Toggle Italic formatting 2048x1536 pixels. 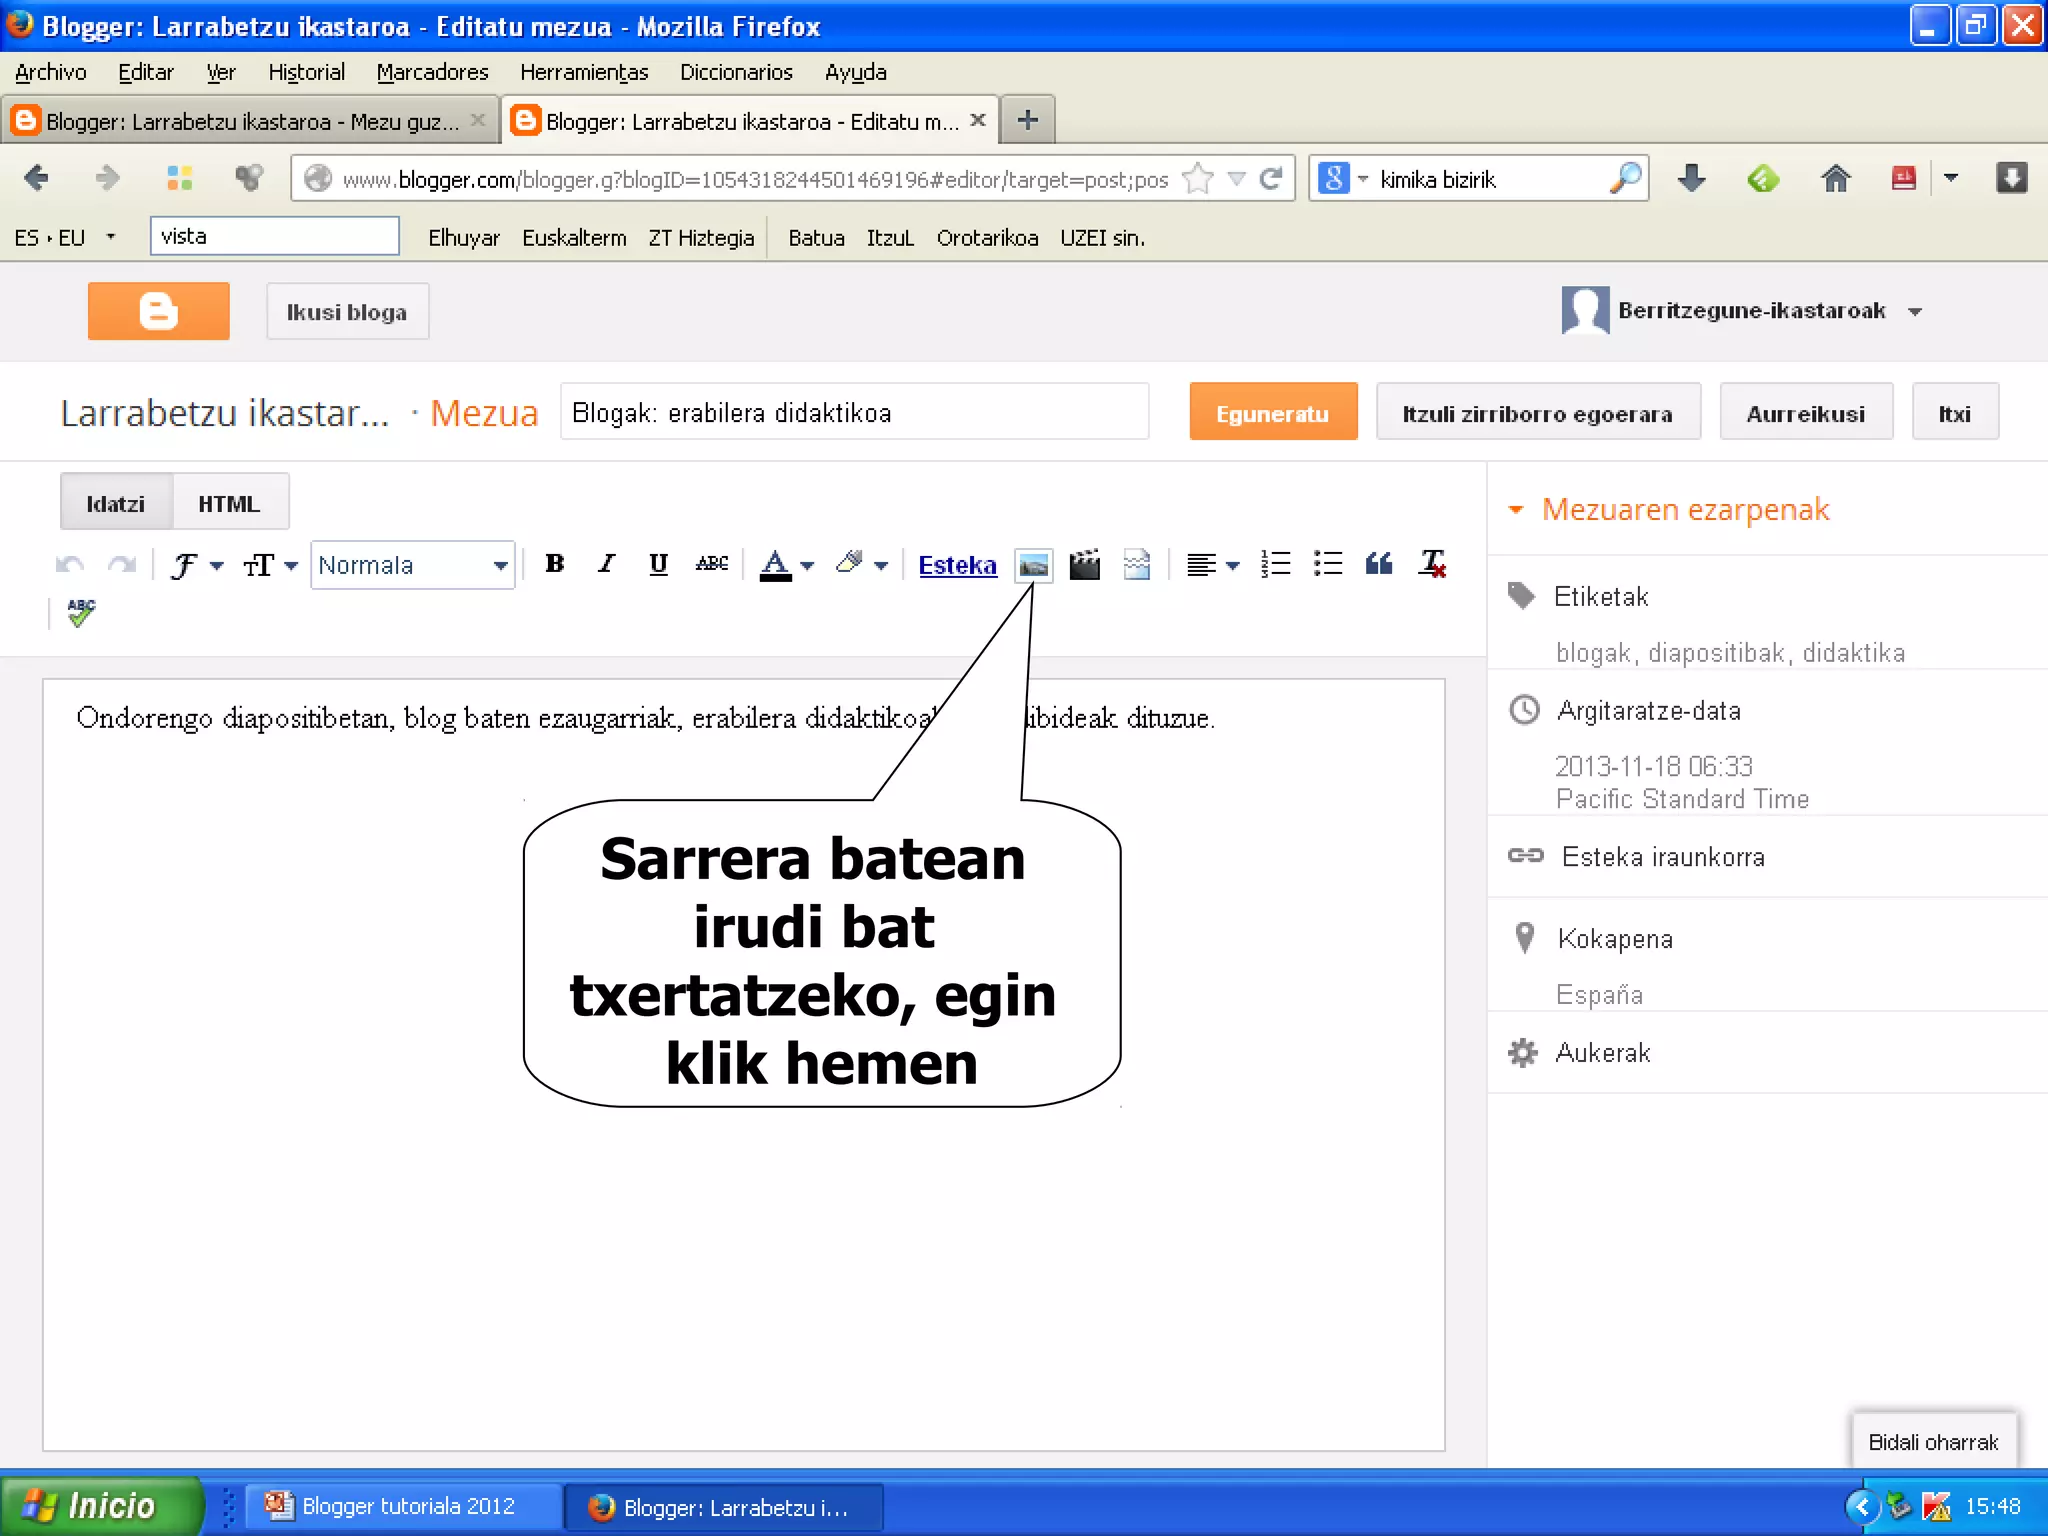(x=606, y=564)
